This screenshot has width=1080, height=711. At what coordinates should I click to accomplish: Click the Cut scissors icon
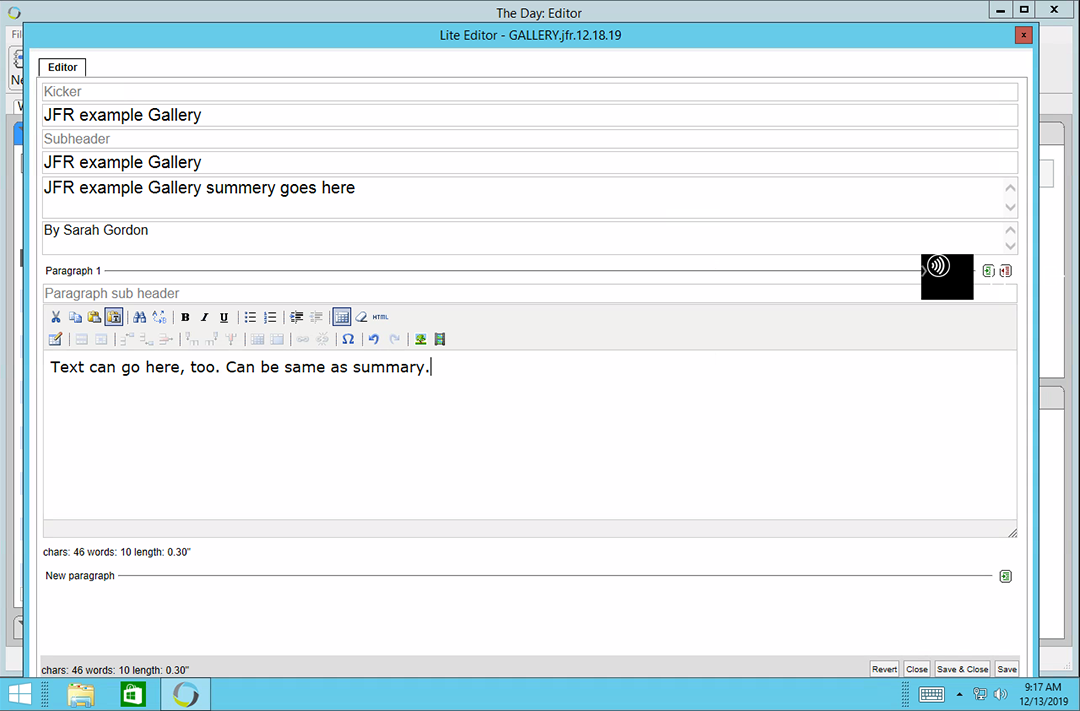tap(56, 317)
